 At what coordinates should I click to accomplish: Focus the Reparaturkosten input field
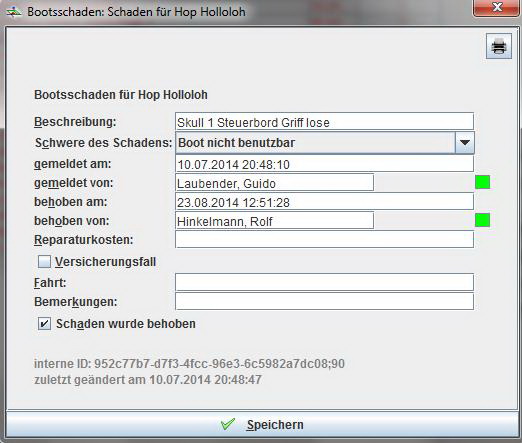(x=324, y=239)
